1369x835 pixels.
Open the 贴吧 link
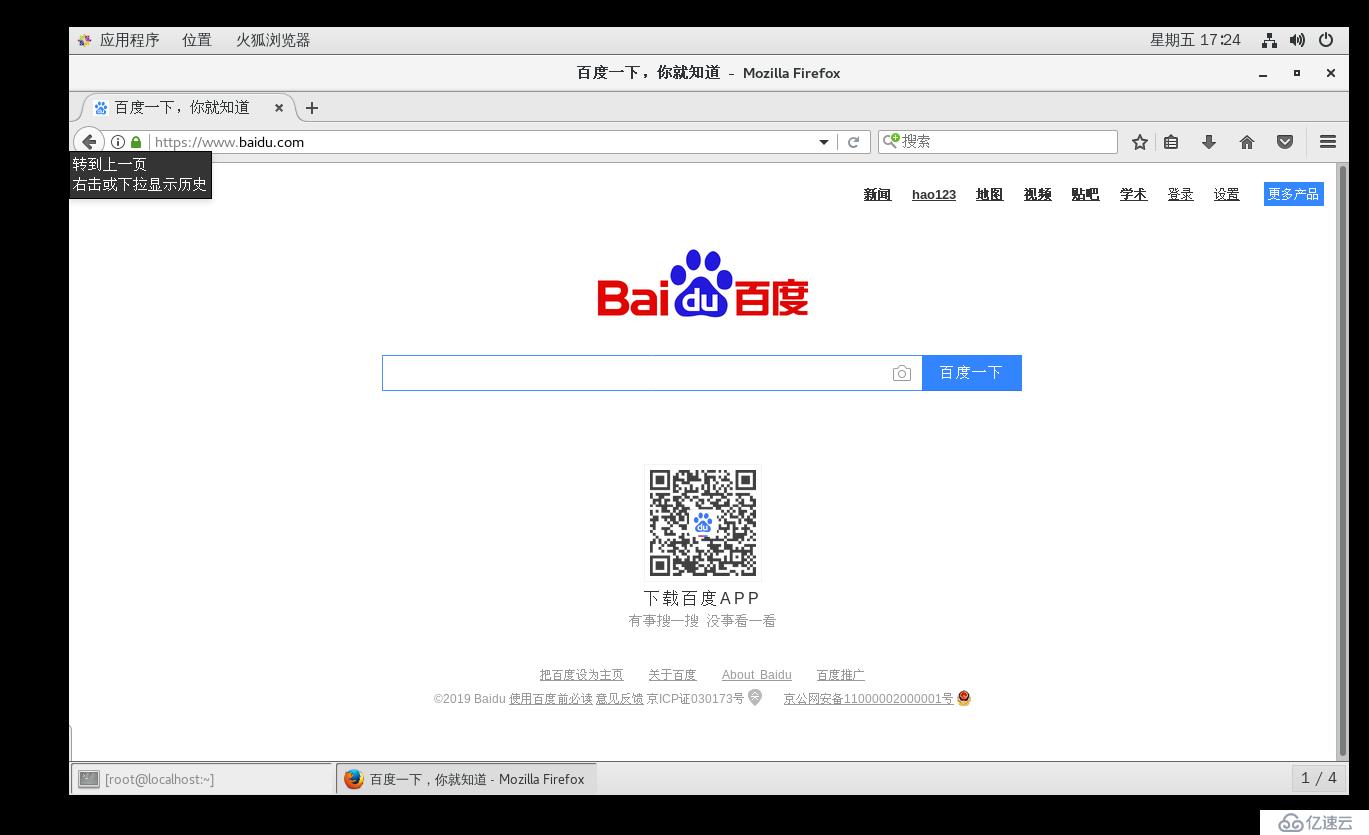point(1085,195)
